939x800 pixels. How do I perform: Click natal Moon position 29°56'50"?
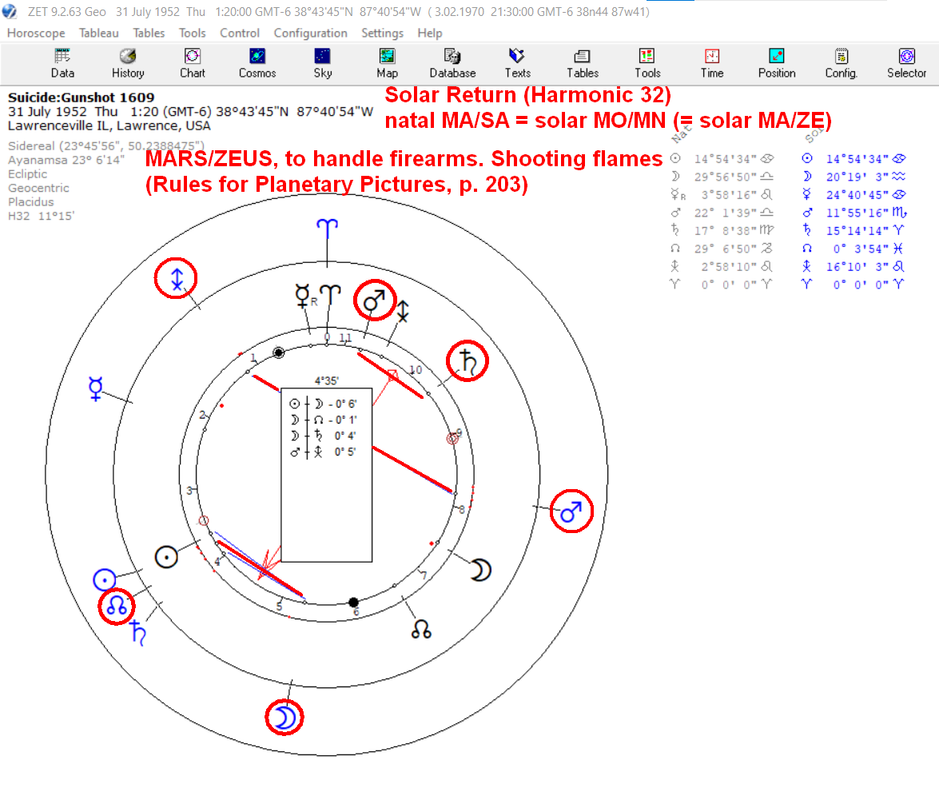[x=727, y=177]
